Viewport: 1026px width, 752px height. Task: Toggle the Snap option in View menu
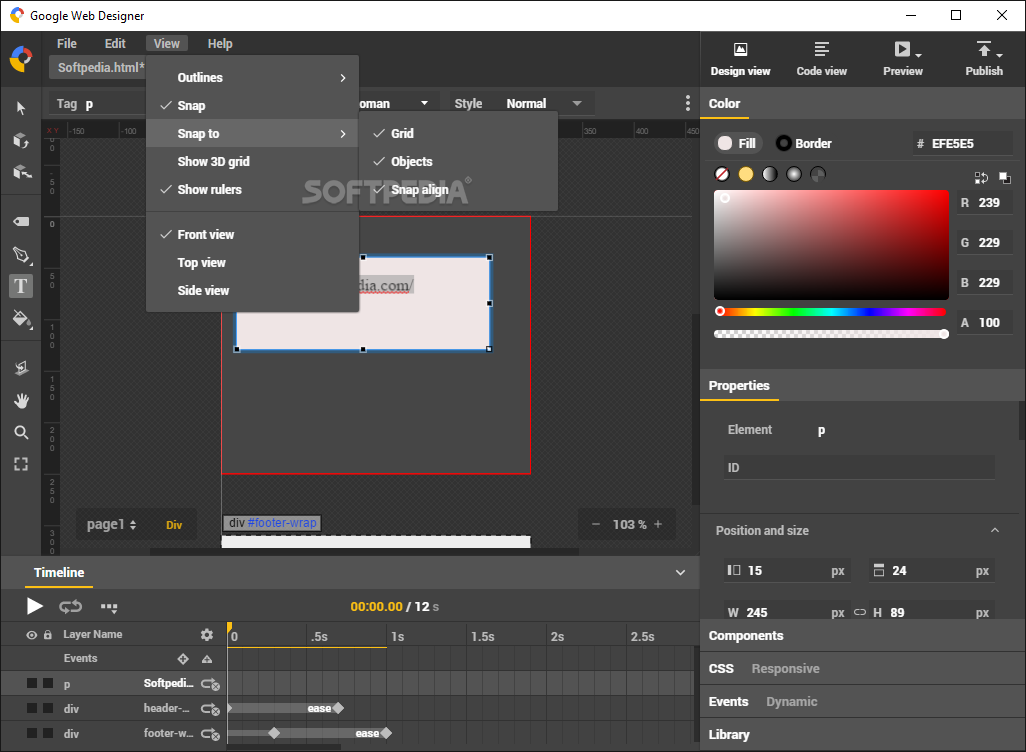[253, 105]
